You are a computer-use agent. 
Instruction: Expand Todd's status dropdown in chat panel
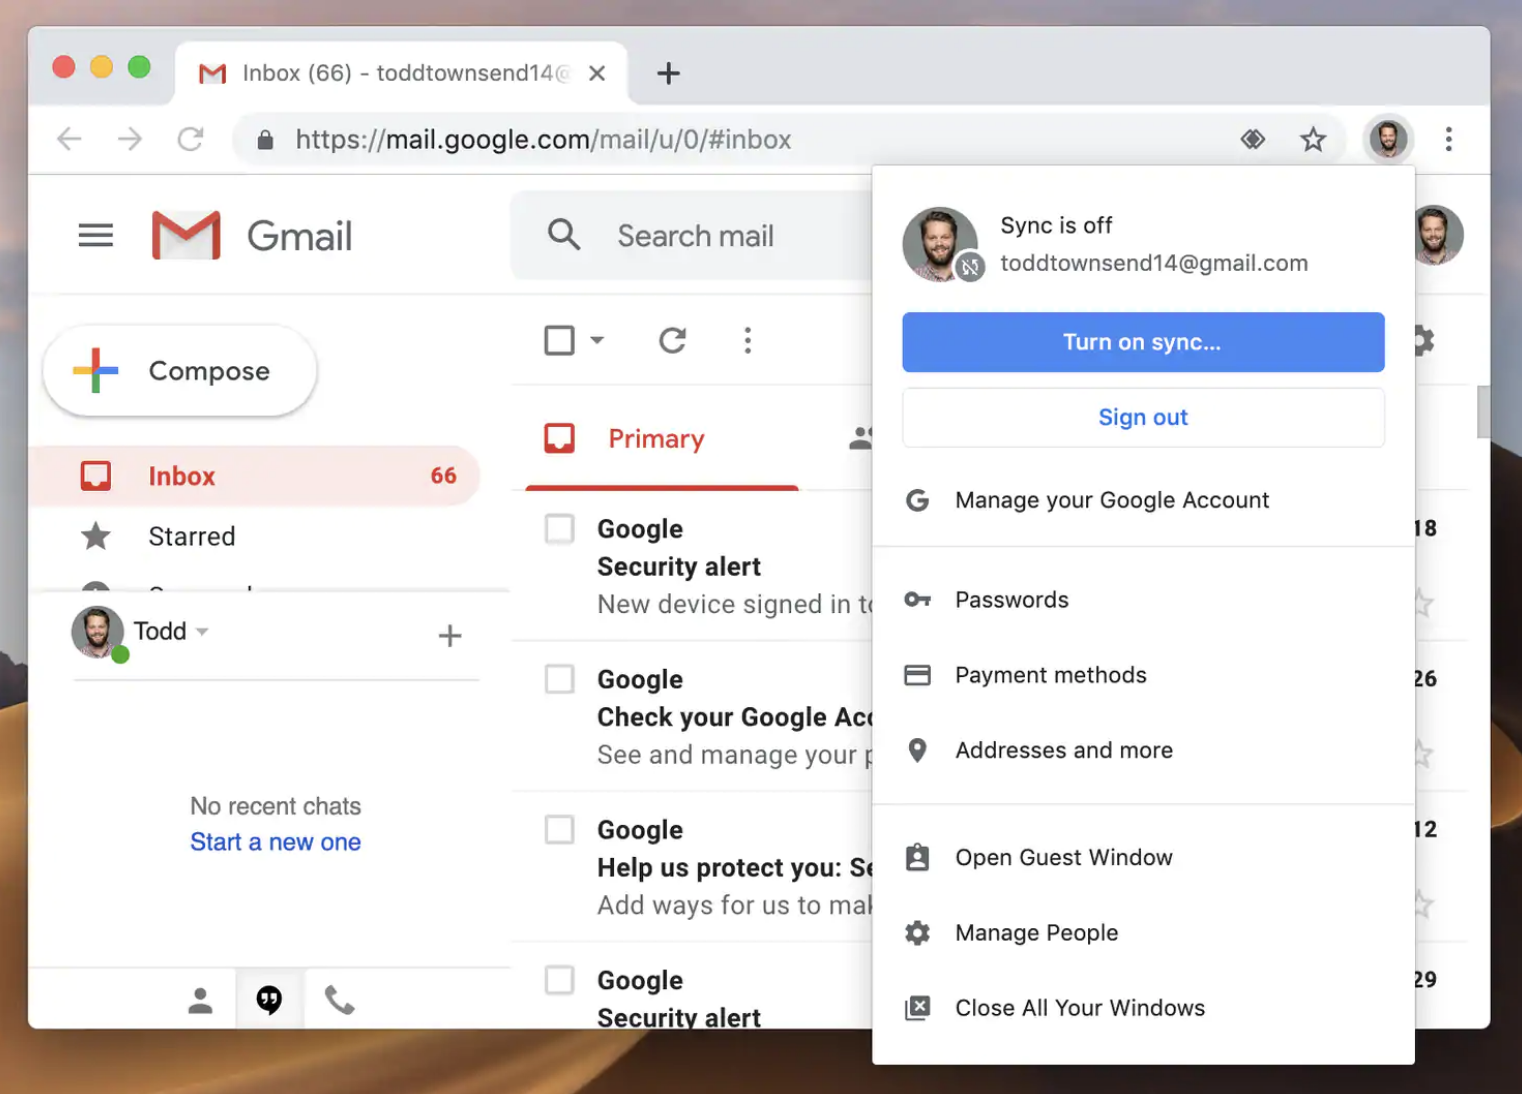[x=203, y=631]
